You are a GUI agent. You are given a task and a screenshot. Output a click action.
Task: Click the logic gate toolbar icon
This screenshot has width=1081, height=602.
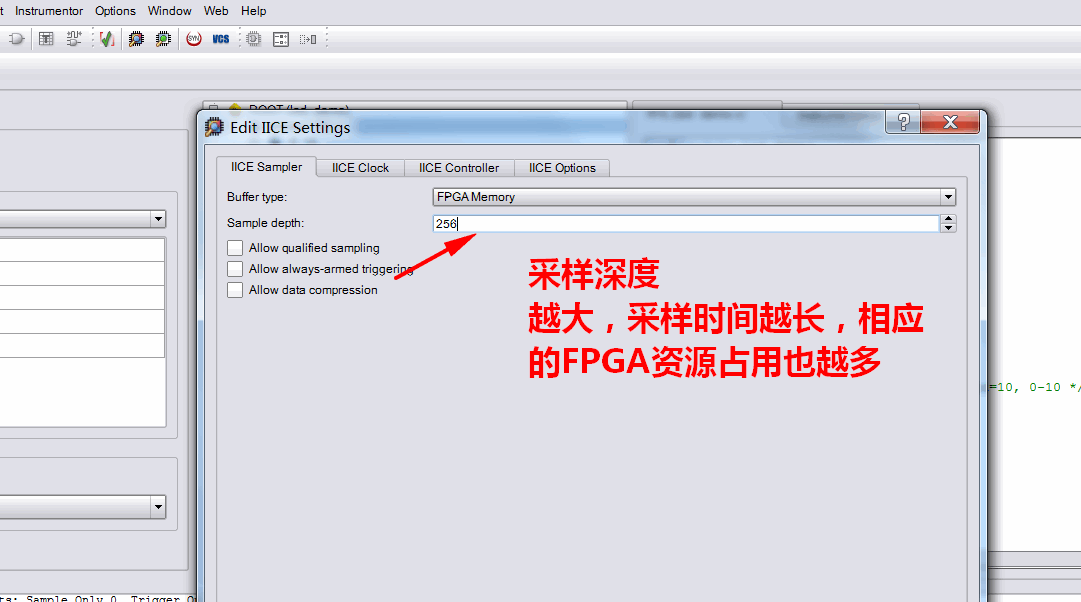pos(17,39)
